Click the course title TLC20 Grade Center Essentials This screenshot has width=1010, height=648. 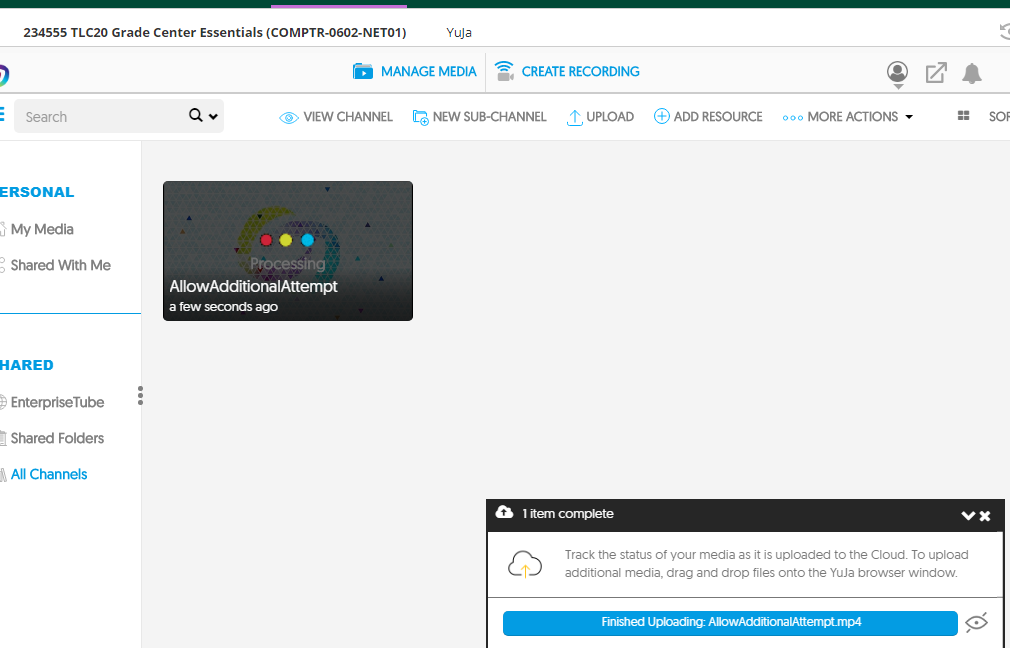tap(215, 32)
